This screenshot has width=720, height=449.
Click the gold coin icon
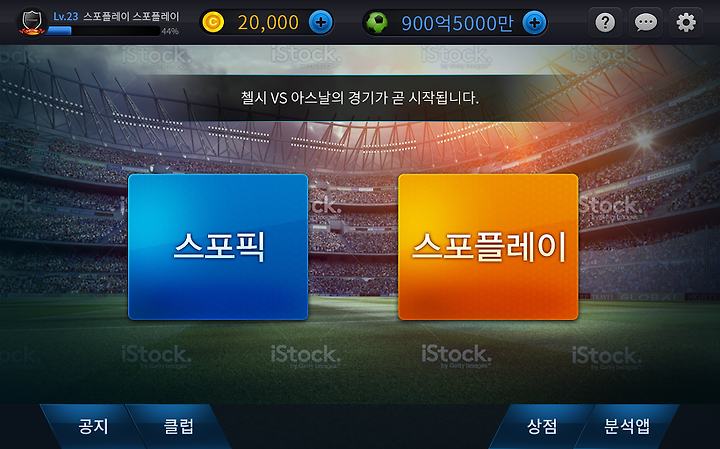pos(213,22)
